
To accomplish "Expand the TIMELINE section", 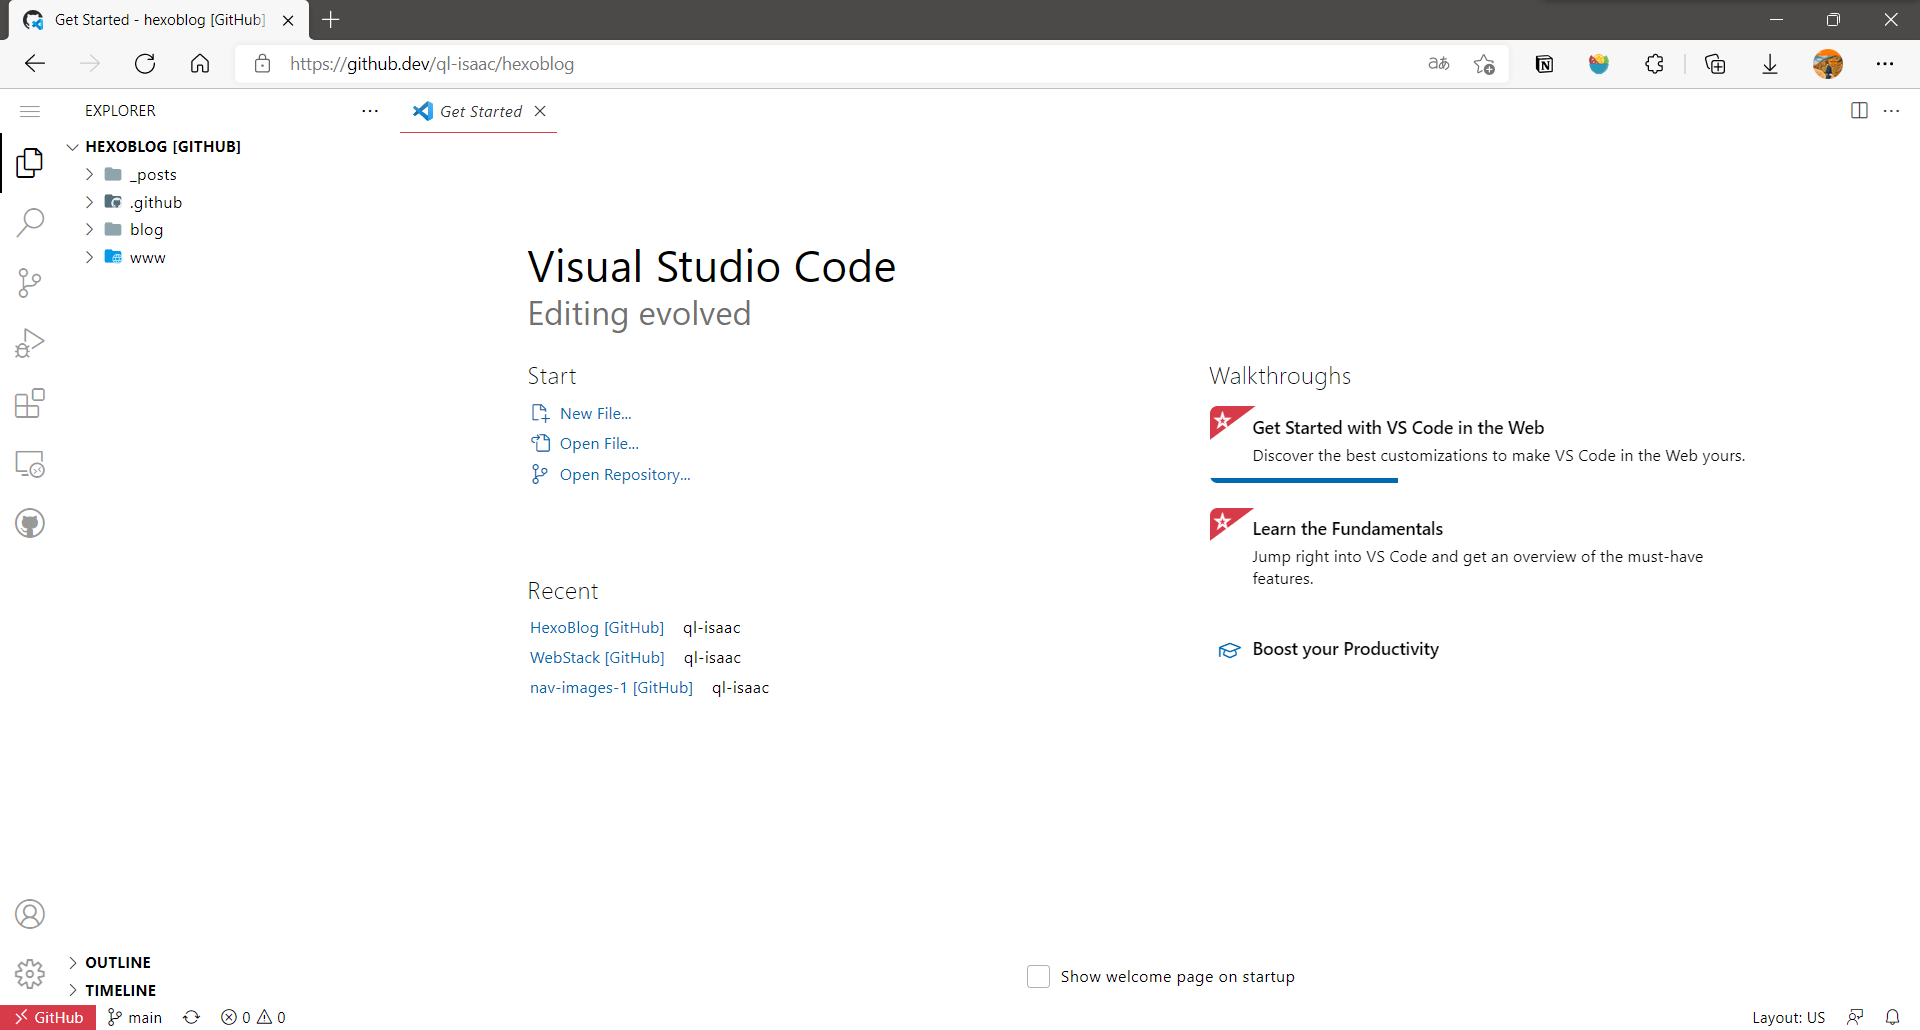I will pos(120,990).
